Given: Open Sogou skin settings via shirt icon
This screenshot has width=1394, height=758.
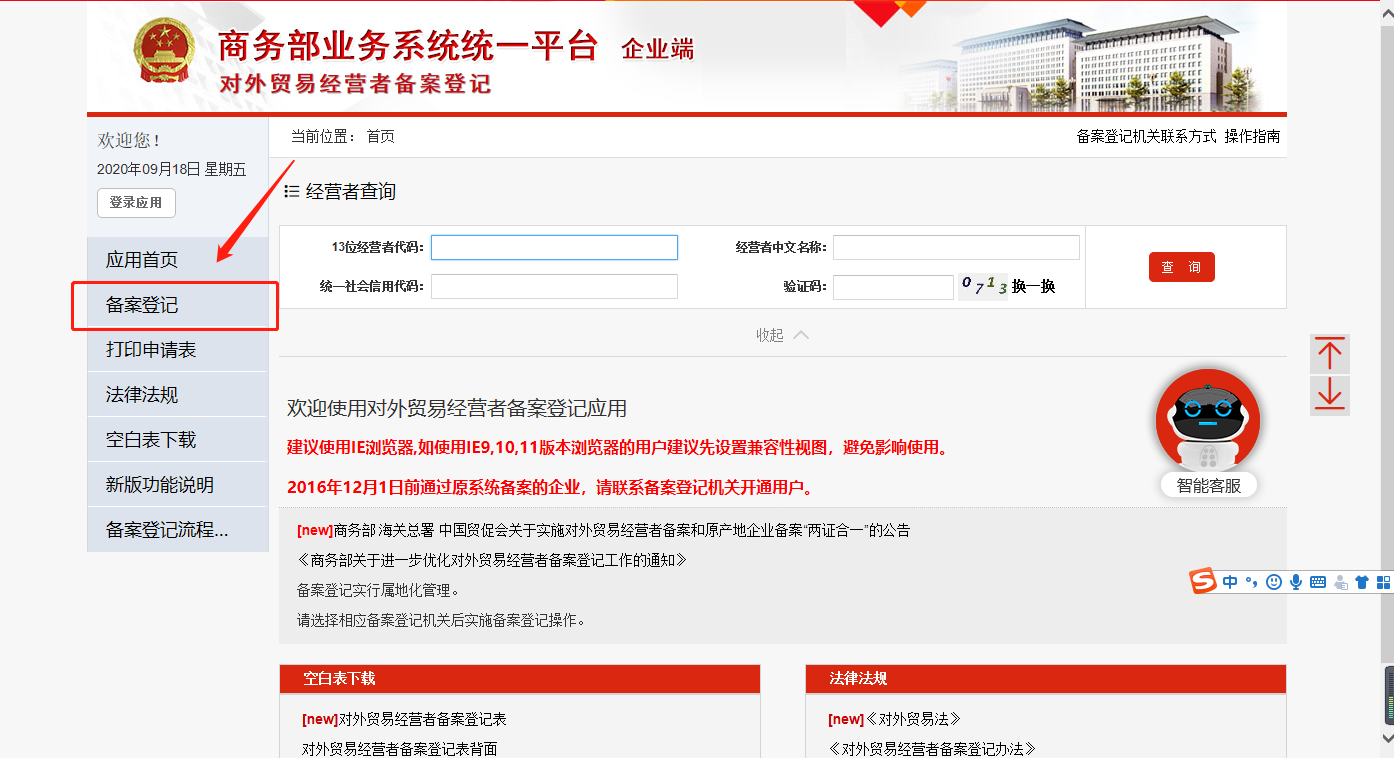Looking at the screenshot, I should coord(1362,581).
